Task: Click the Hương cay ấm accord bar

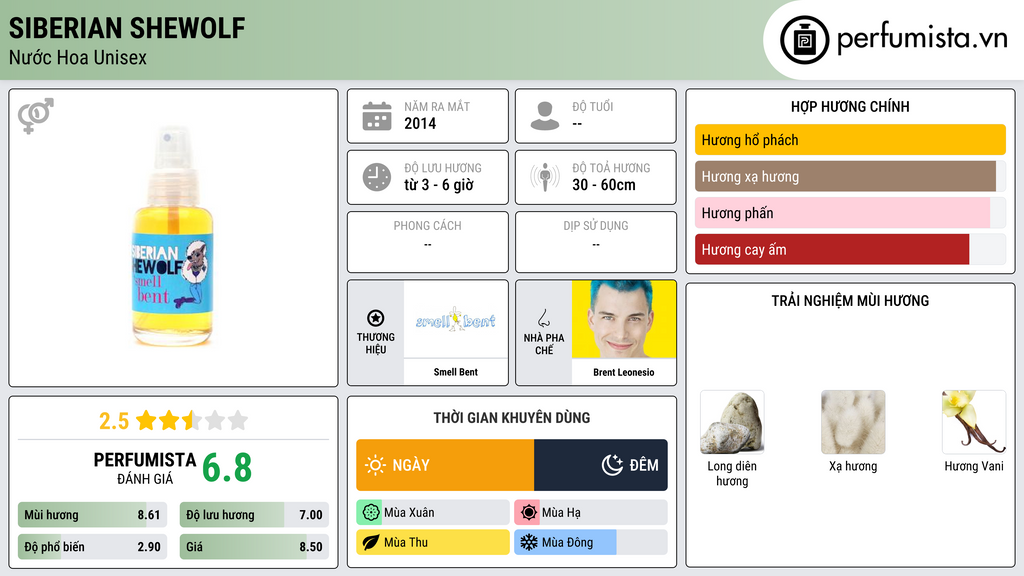Action: (x=850, y=249)
